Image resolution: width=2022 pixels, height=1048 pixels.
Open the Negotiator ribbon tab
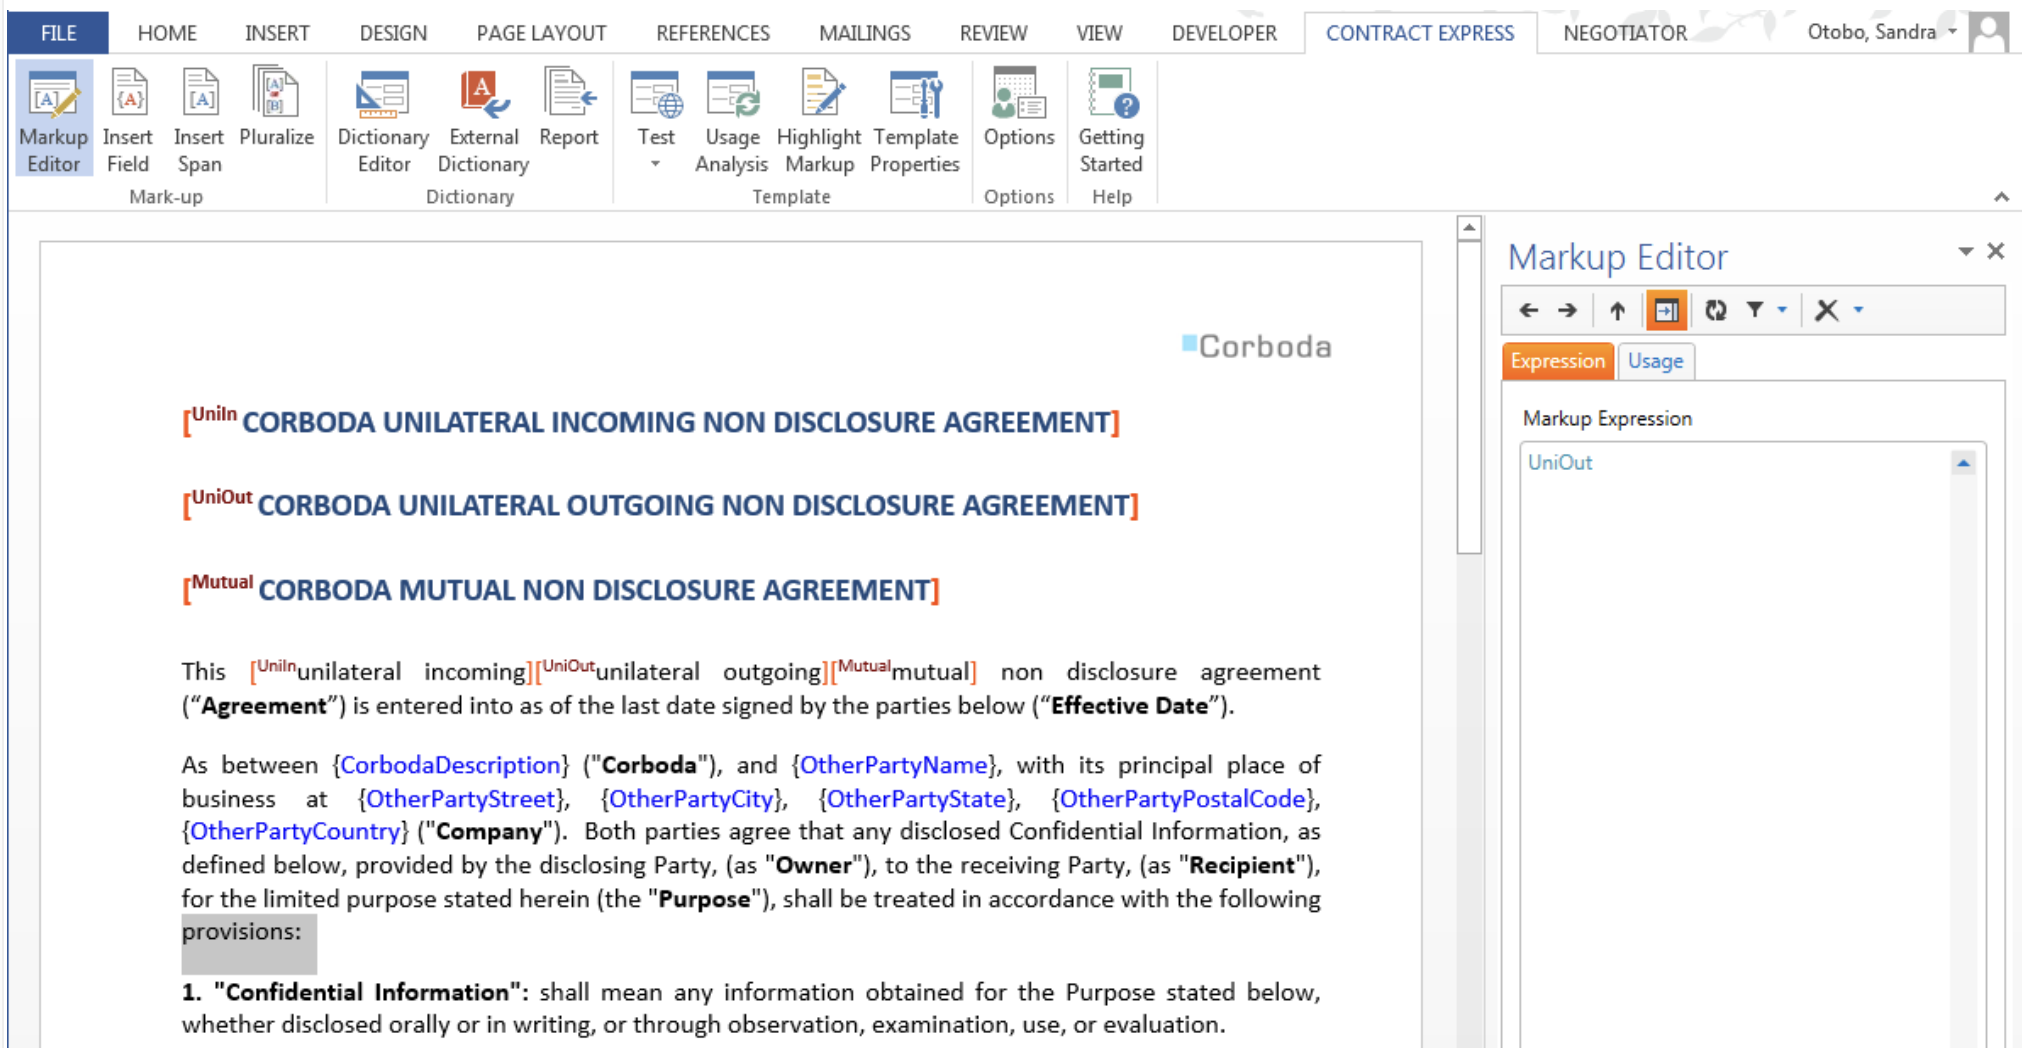tap(1624, 33)
